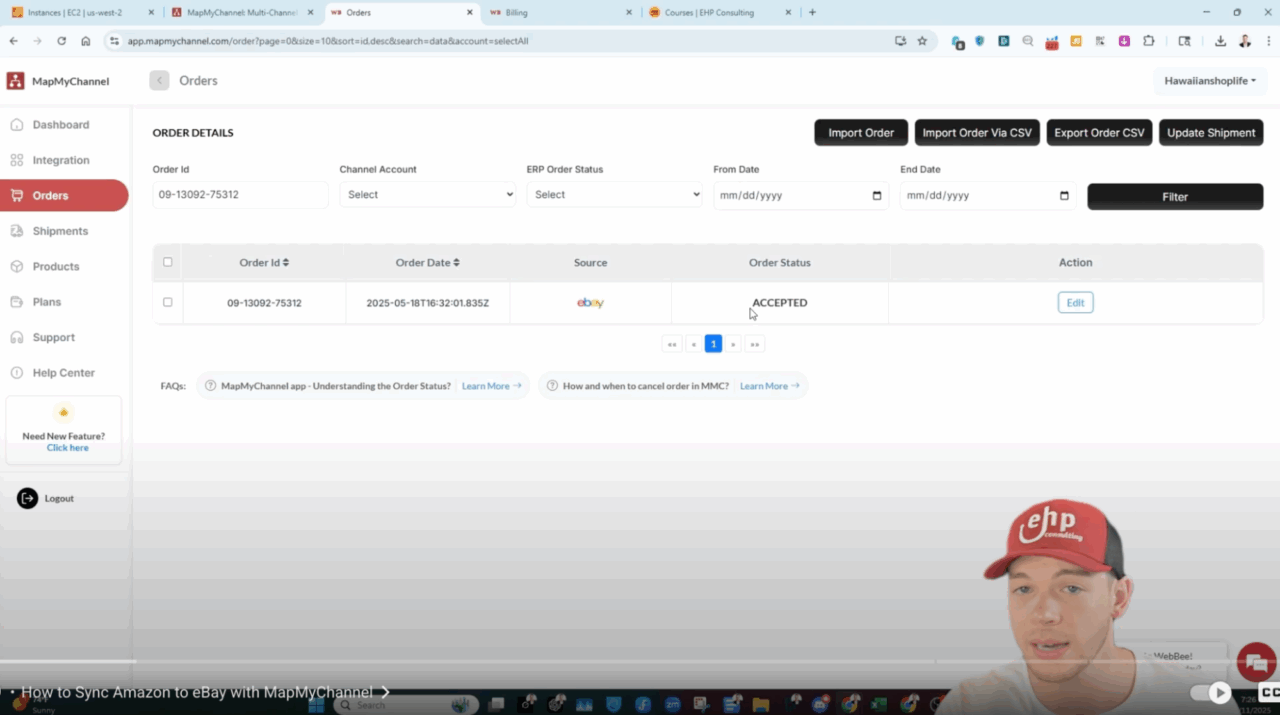Click the Logout arrow icon
This screenshot has height=715, width=1280.
(27, 498)
